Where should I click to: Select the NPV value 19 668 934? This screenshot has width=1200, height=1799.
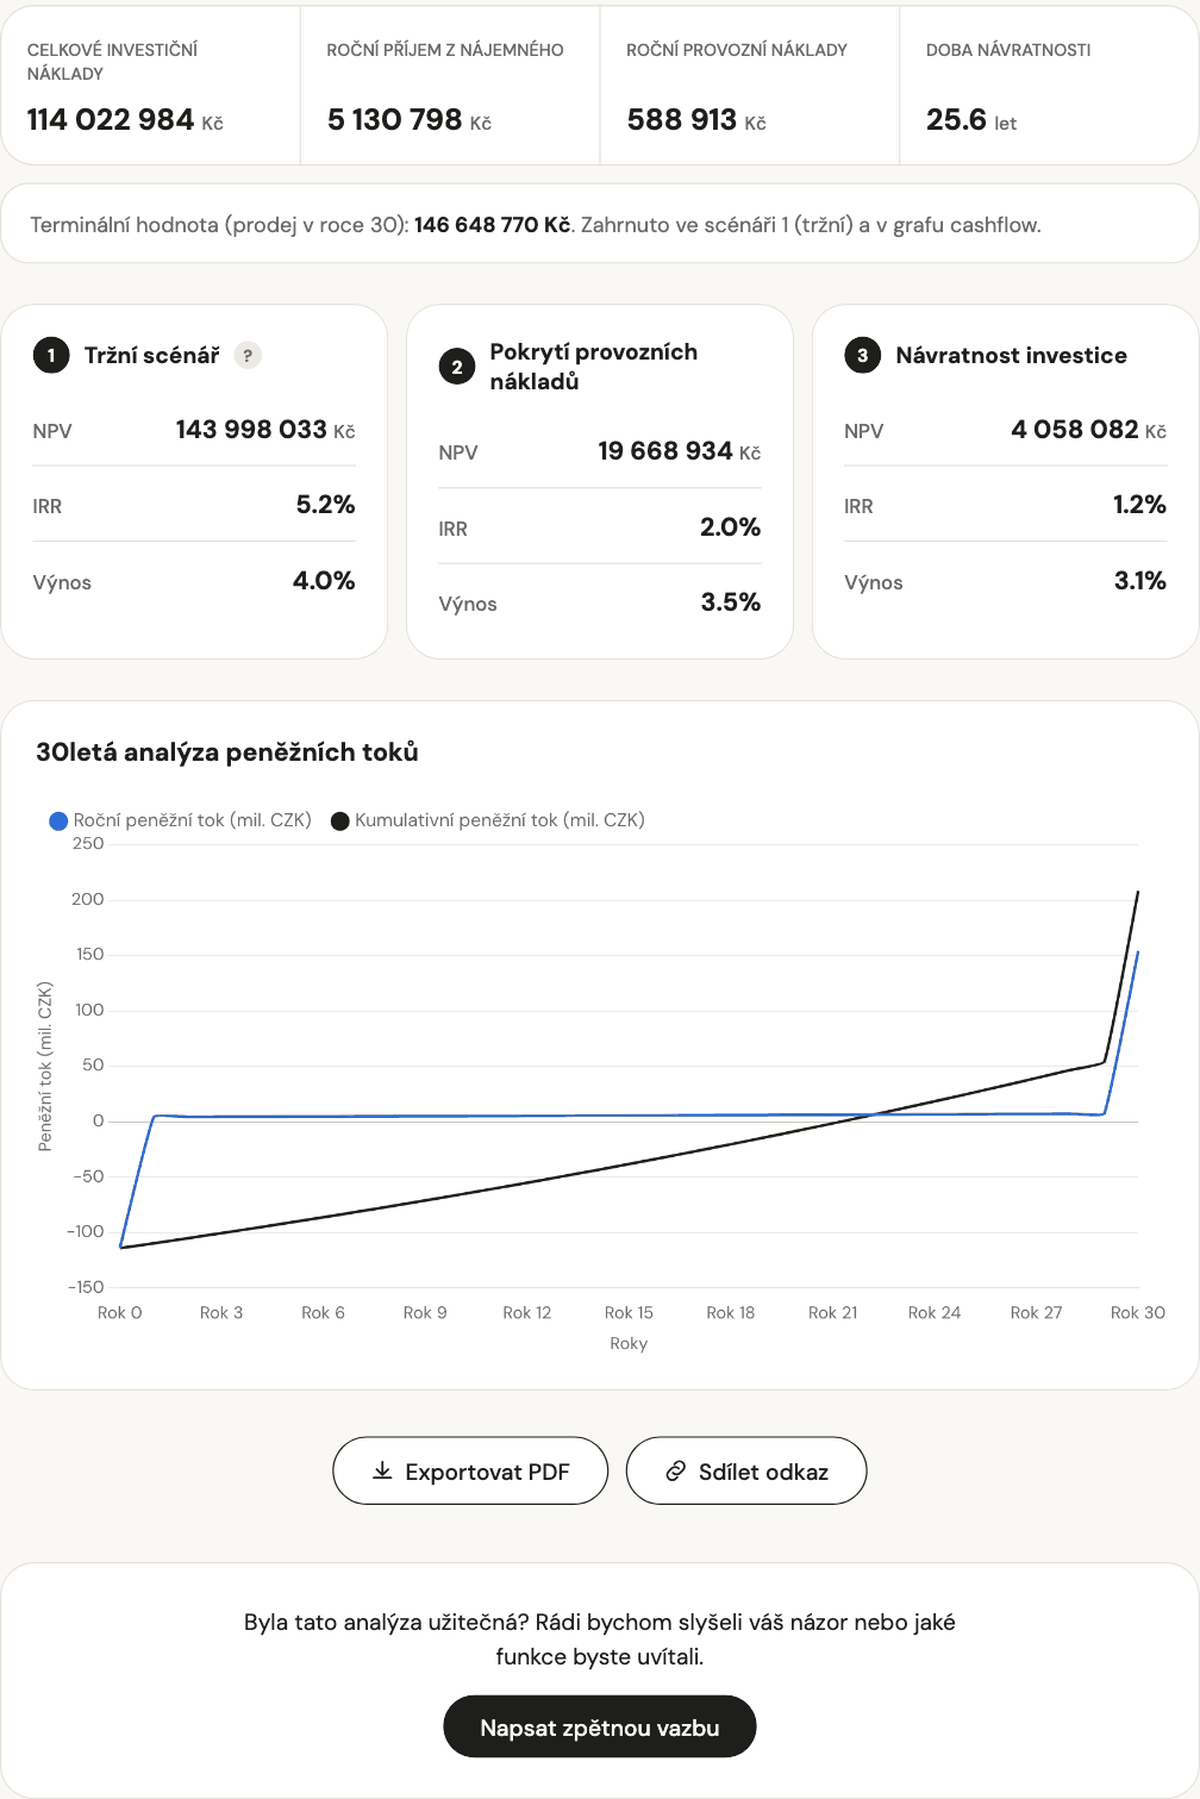(x=665, y=452)
